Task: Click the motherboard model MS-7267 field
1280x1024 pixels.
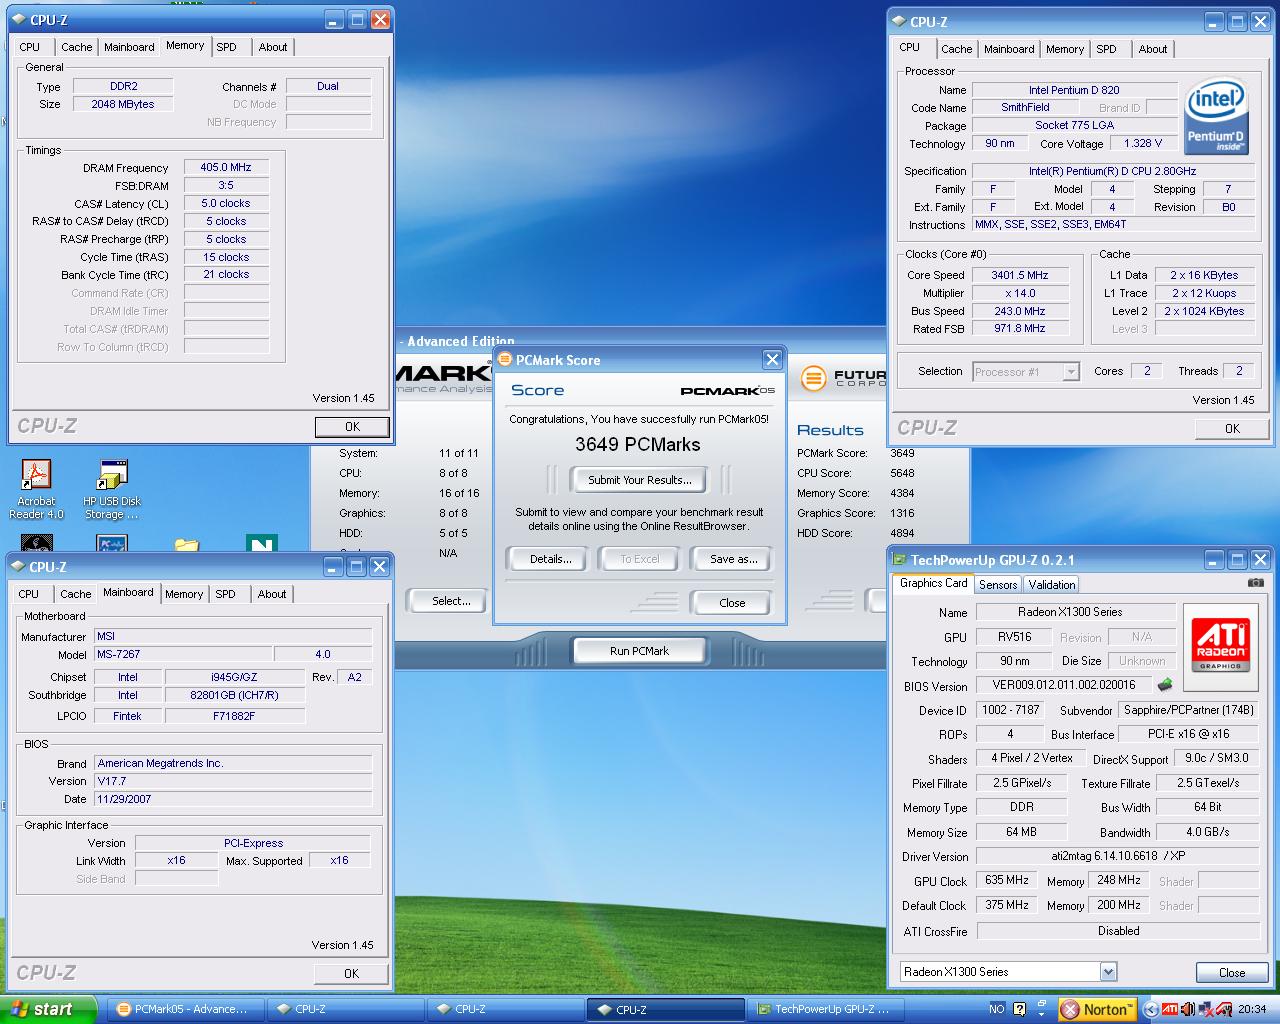Action: pyautogui.click(x=182, y=654)
